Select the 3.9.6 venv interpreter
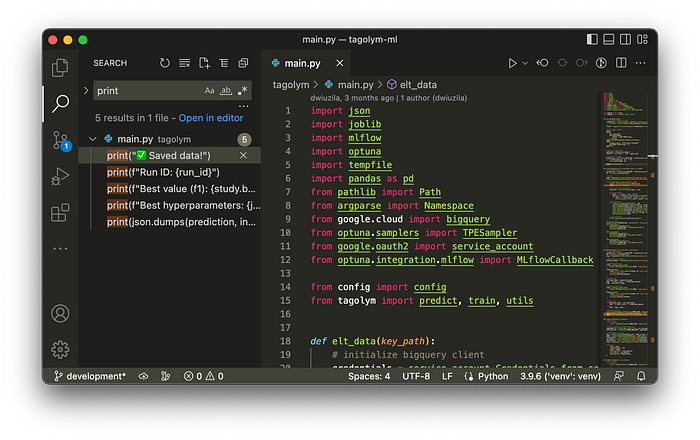Image resolution: width=700 pixels, height=440 pixels. [560, 376]
